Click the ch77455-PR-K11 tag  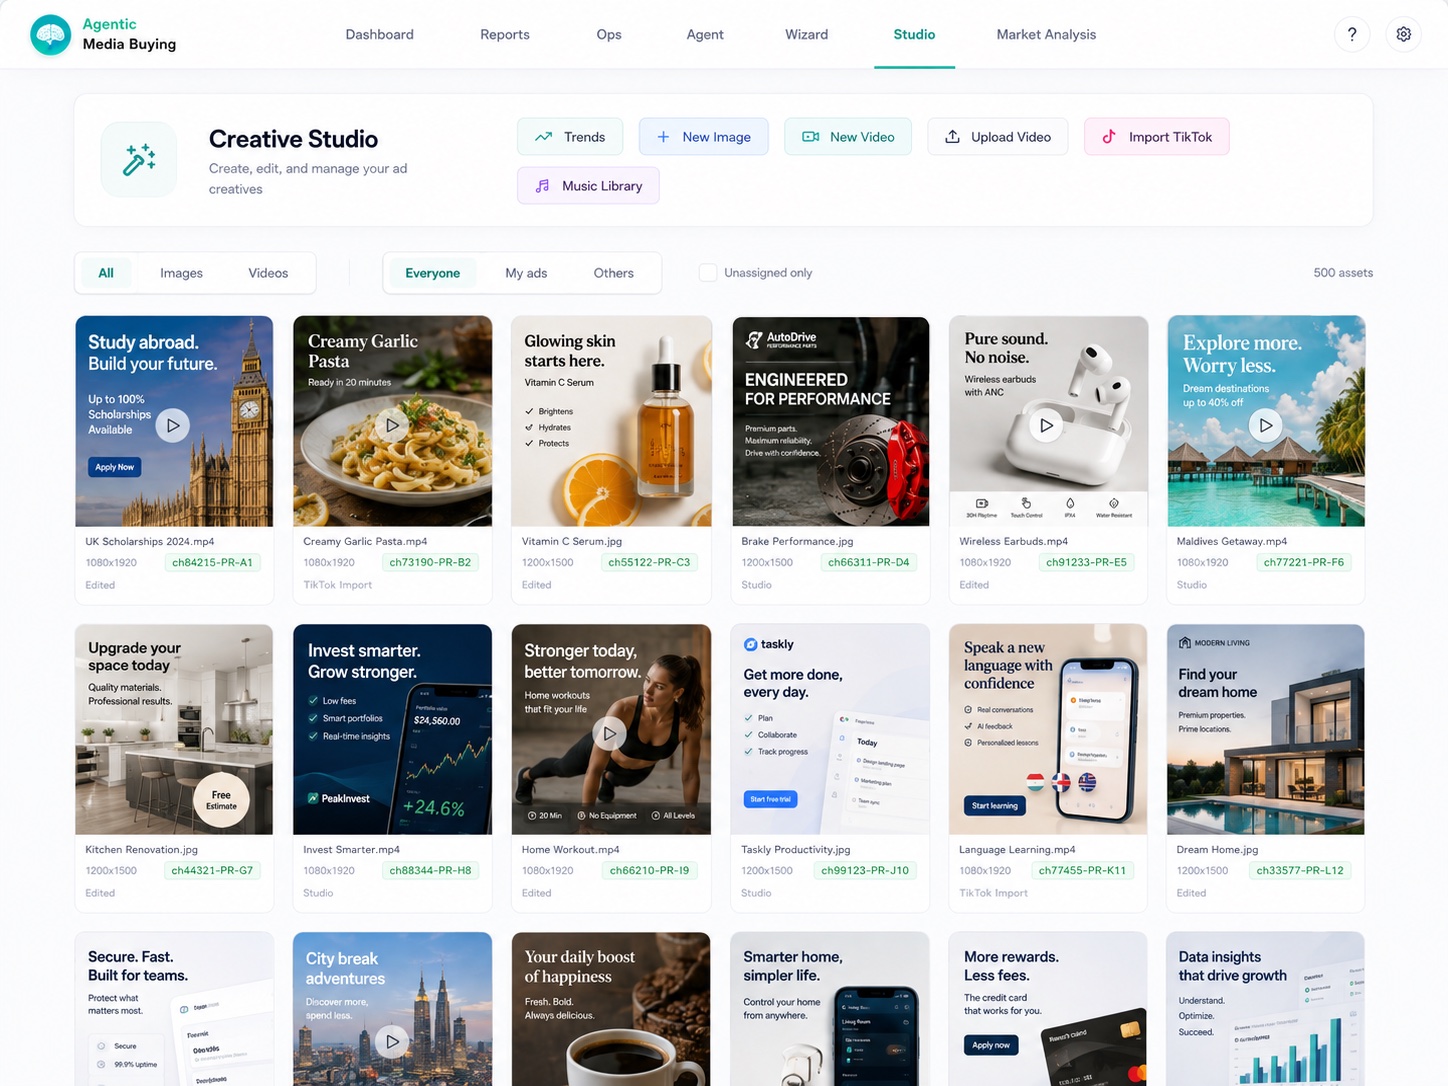click(x=1082, y=871)
